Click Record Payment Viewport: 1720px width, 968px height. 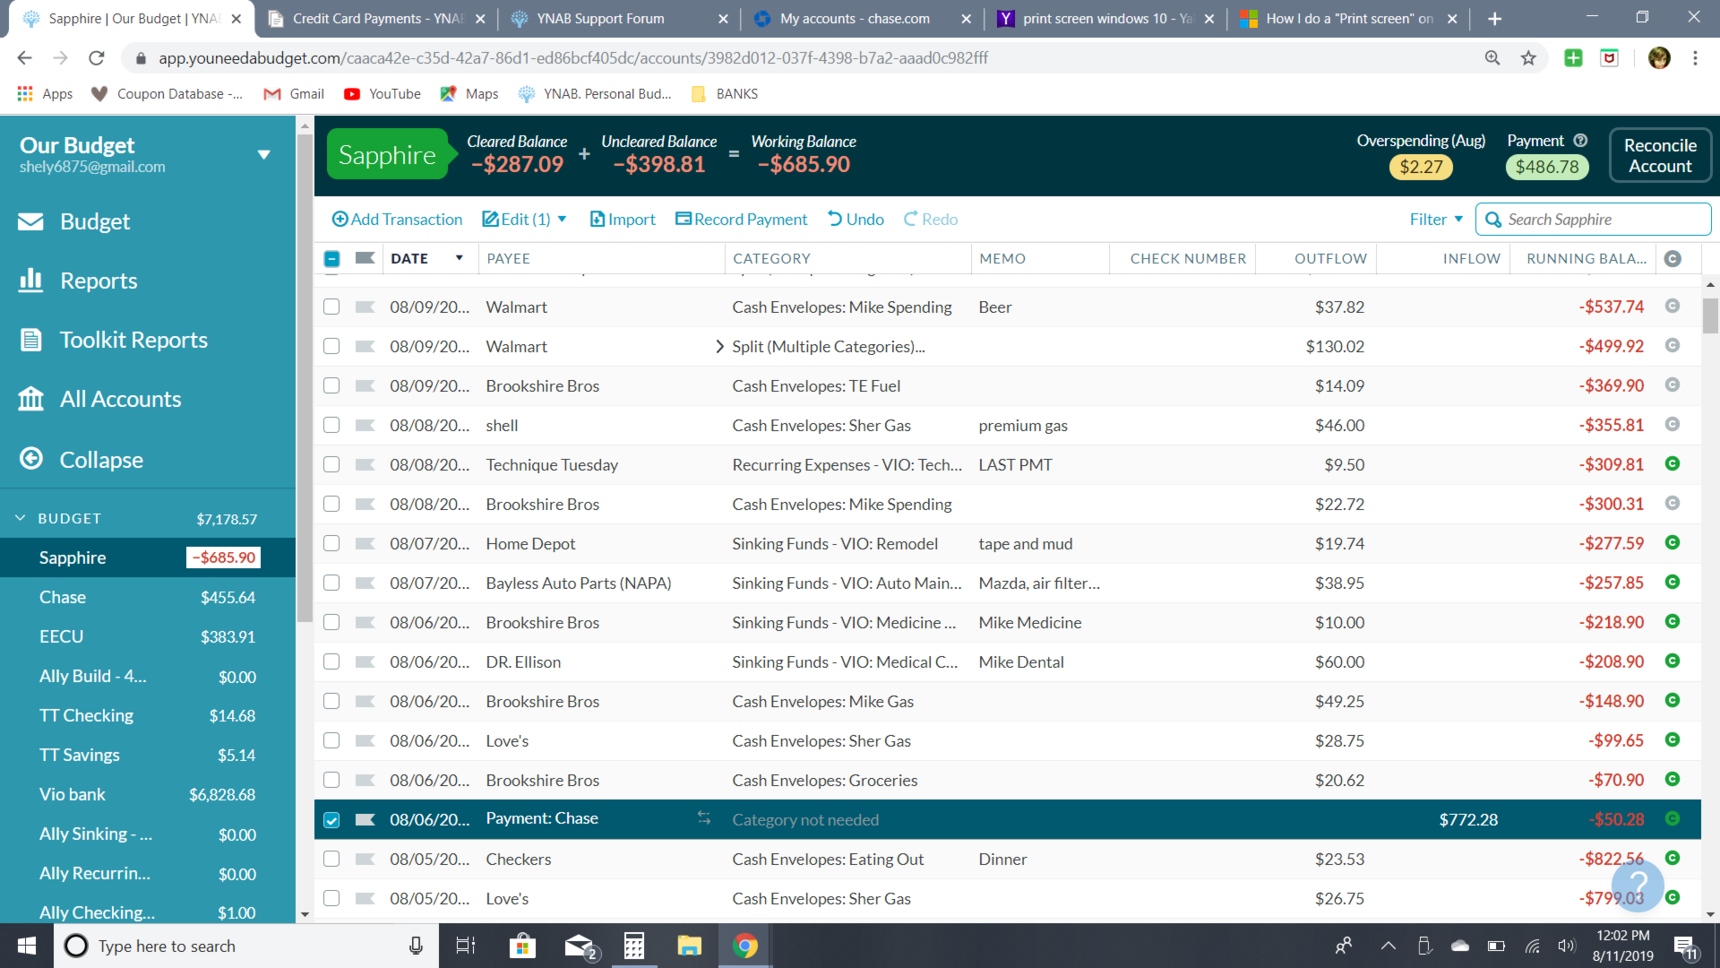741,219
